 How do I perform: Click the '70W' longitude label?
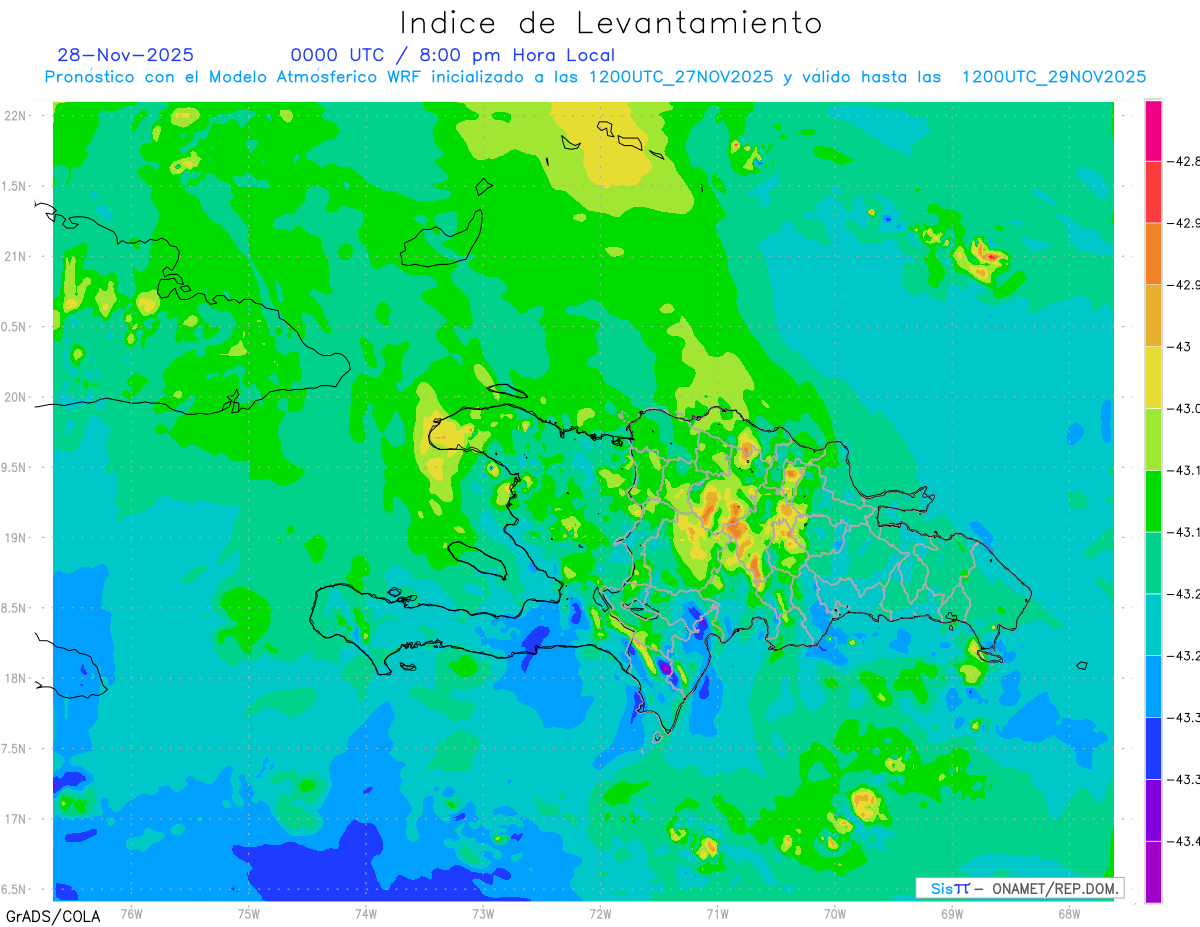coord(835,914)
